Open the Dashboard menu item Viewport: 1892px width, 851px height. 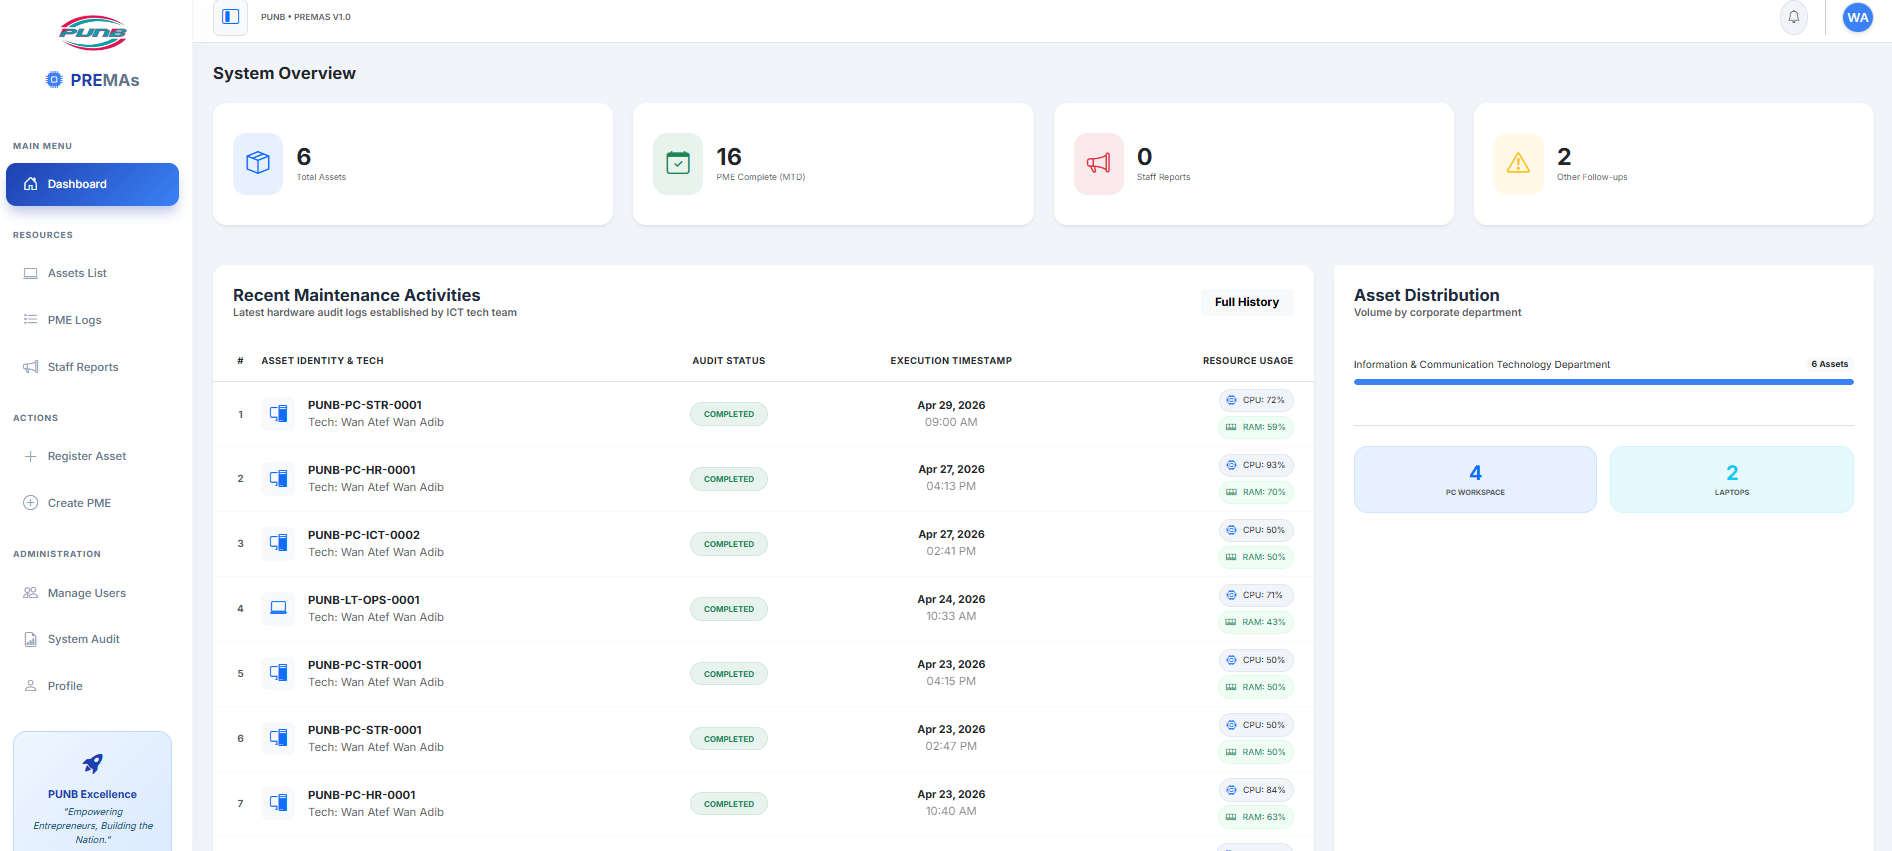coord(93,184)
